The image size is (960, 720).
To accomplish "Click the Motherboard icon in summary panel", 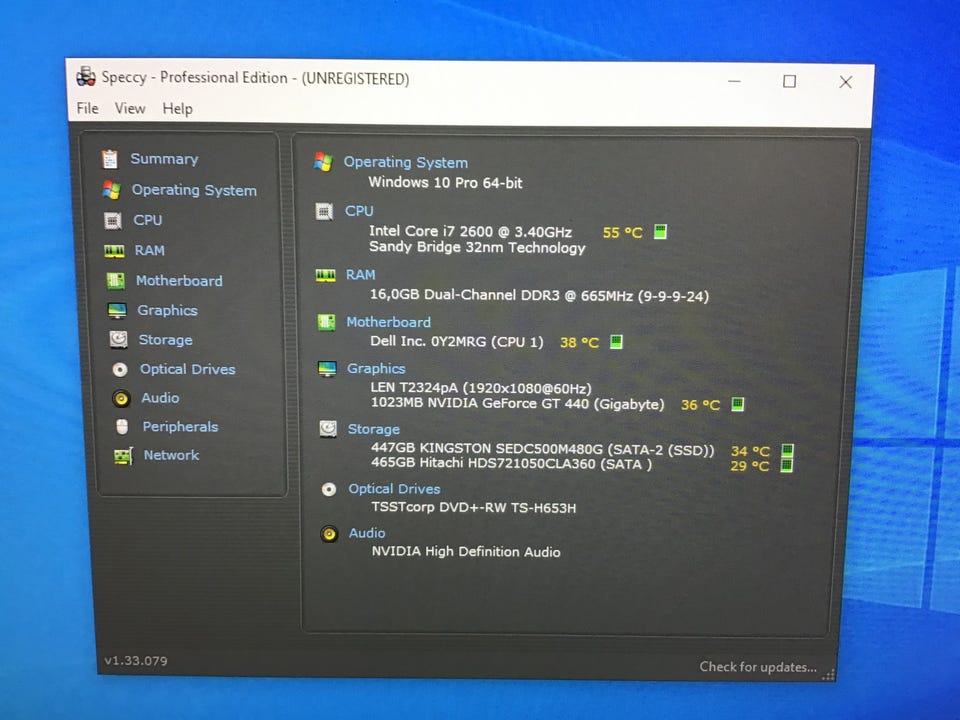I will click(x=326, y=322).
